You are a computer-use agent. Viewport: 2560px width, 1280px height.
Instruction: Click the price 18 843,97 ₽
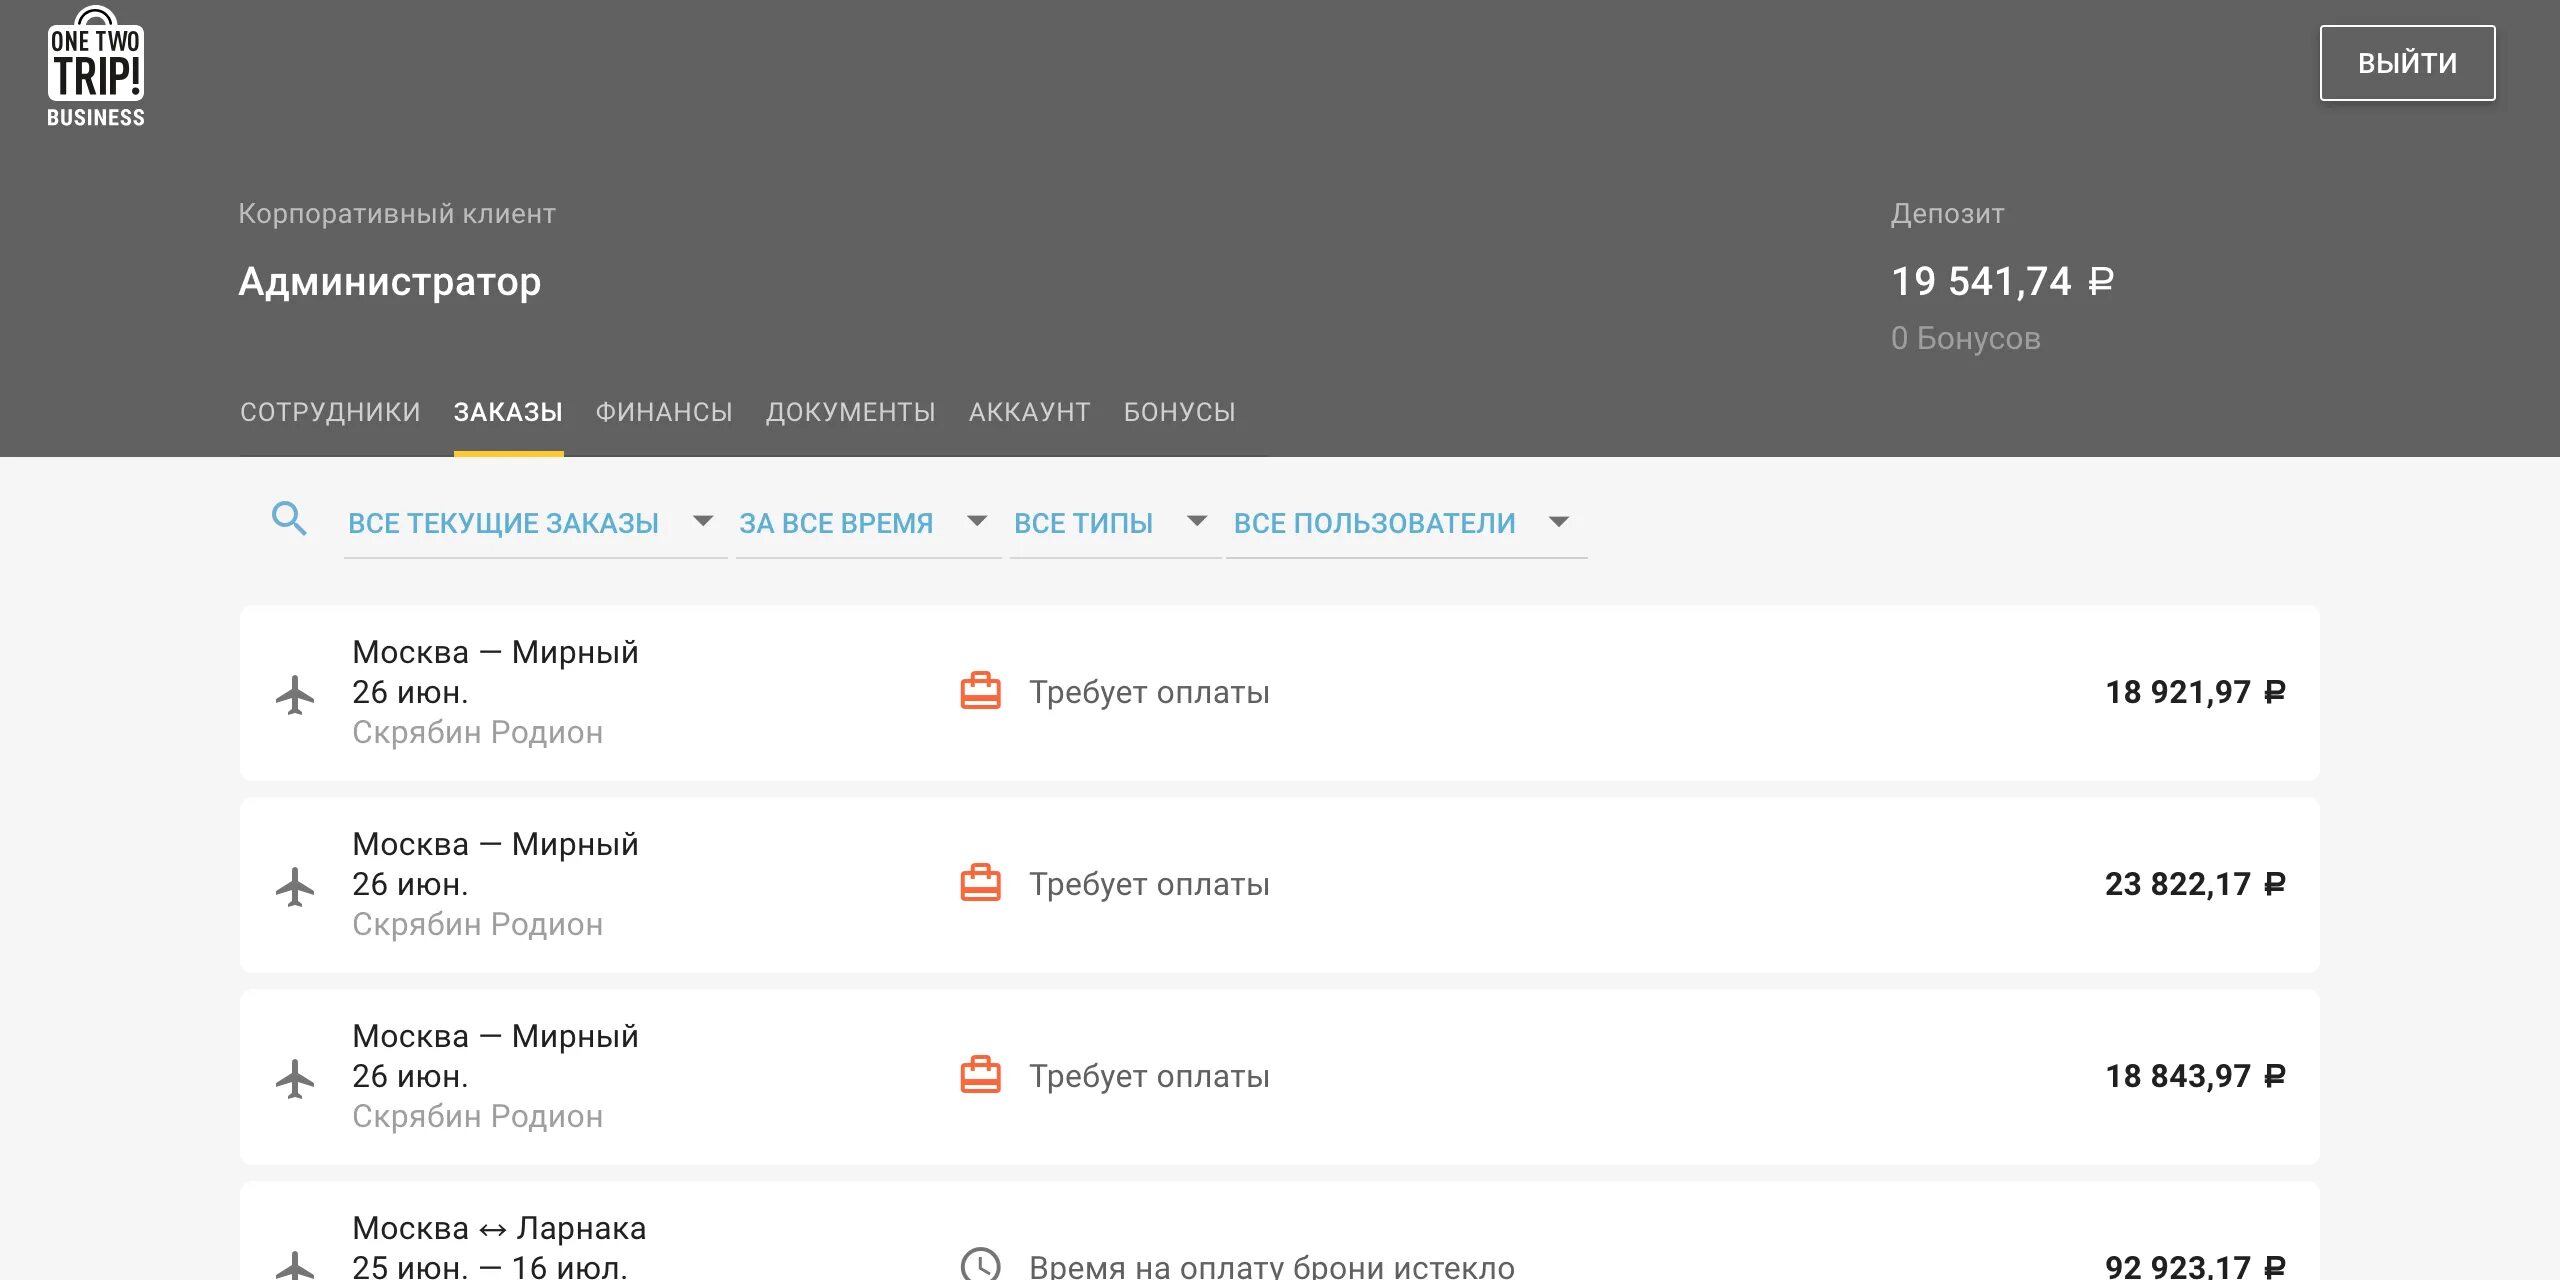[2195, 1076]
